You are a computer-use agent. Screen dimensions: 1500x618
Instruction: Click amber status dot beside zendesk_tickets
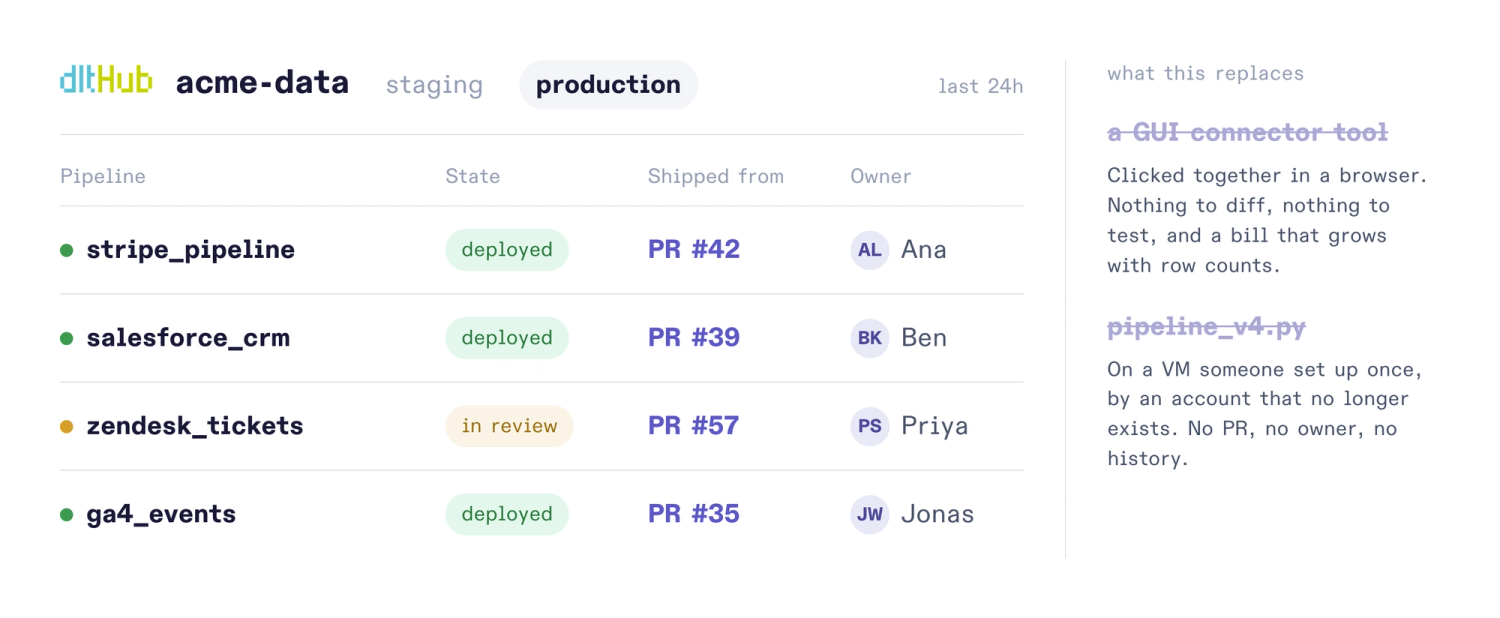click(x=67, y=426)
